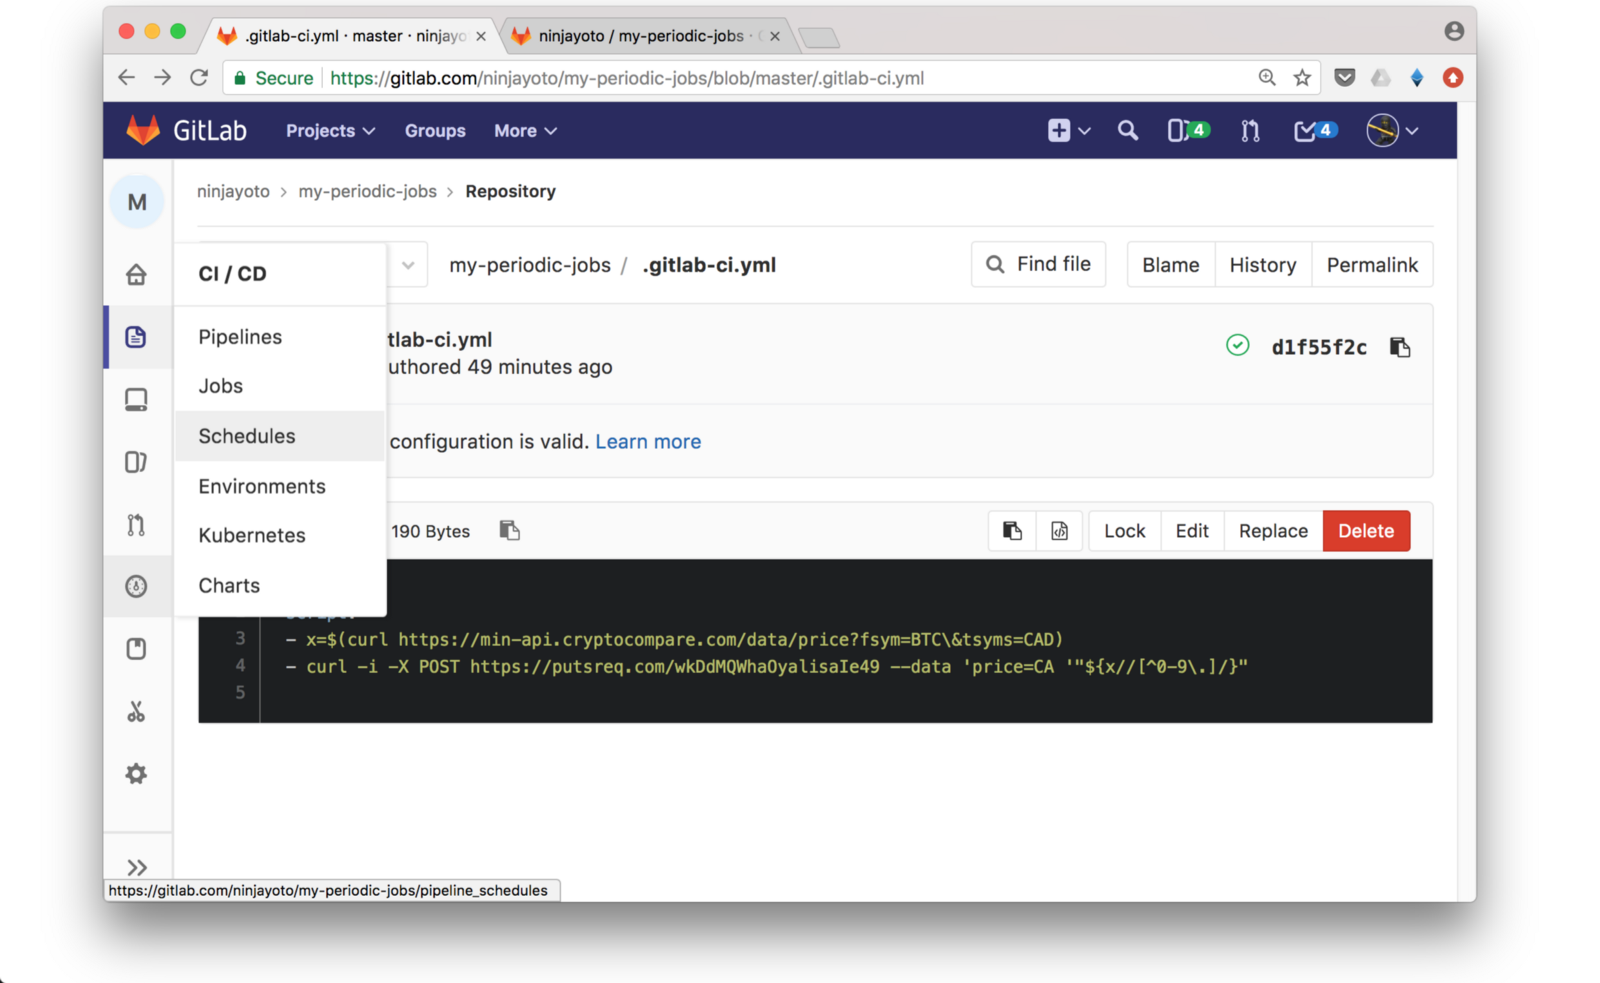This screenshot has width=1600, height=983.
Task: Expand the sidebar with double-chevron toggle
Action: 137,867
